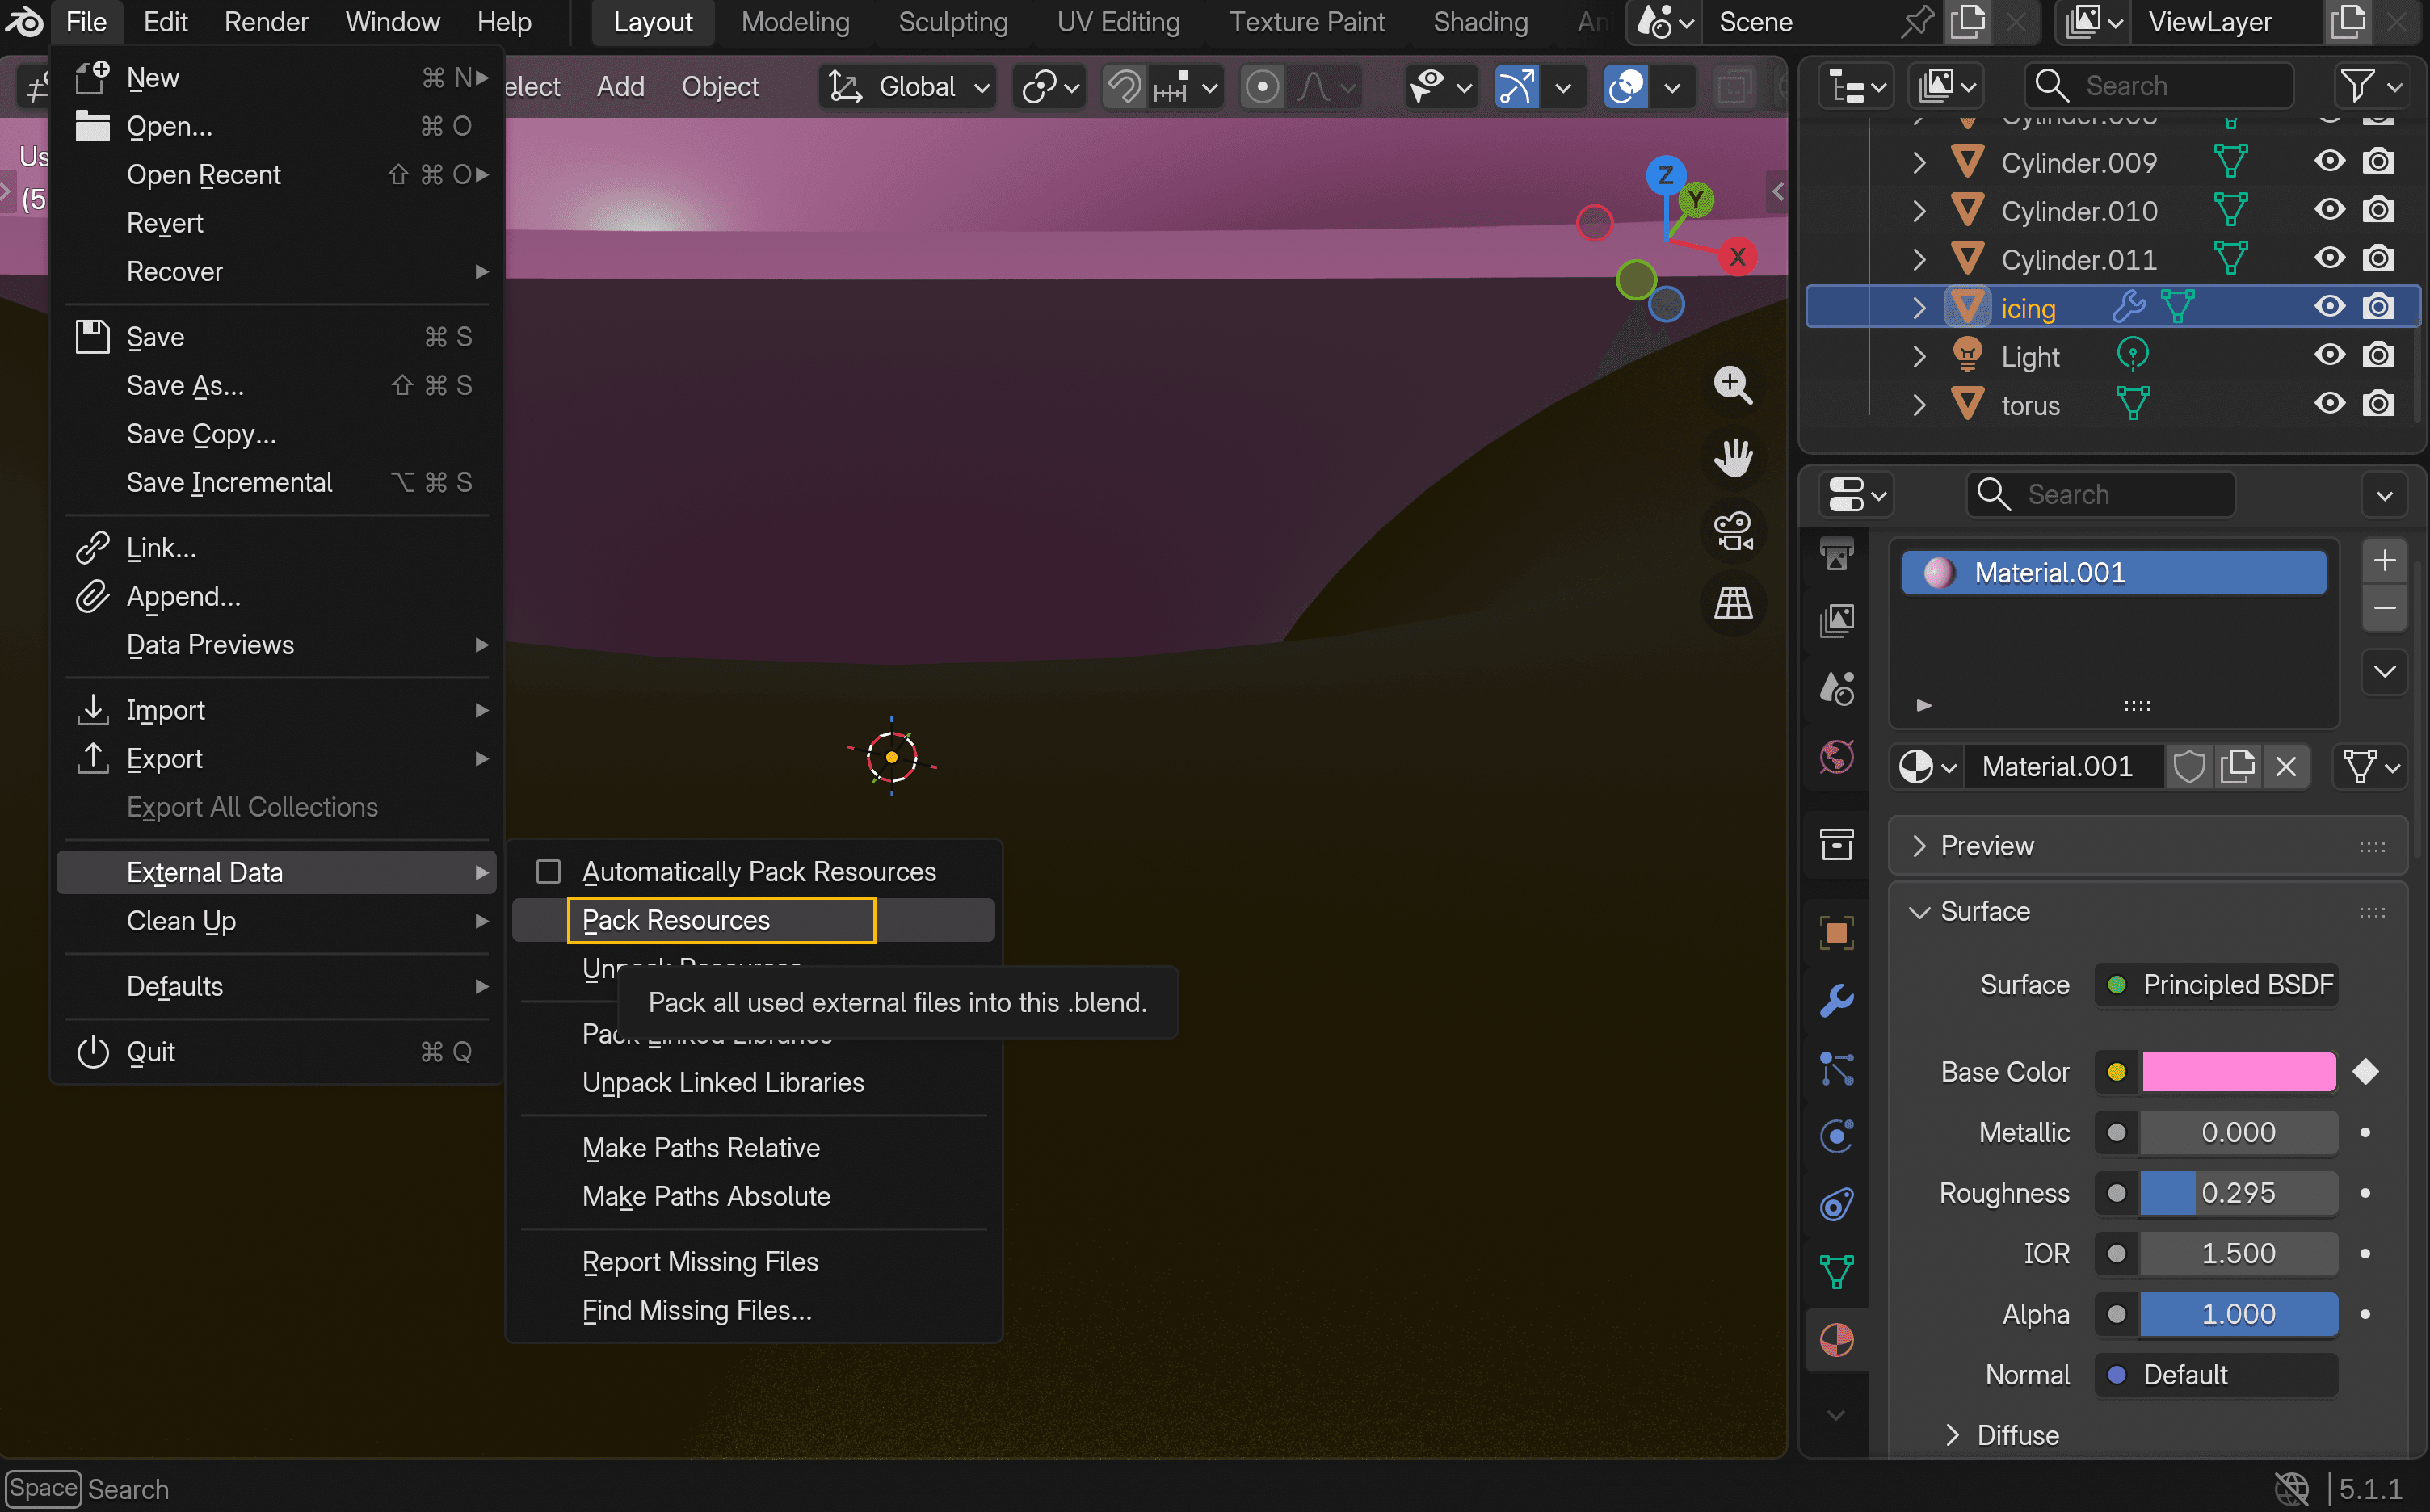Open the pink Base Color swatch
The height and width of the screenshot is (1512, 2430).
[2238, 1072]
